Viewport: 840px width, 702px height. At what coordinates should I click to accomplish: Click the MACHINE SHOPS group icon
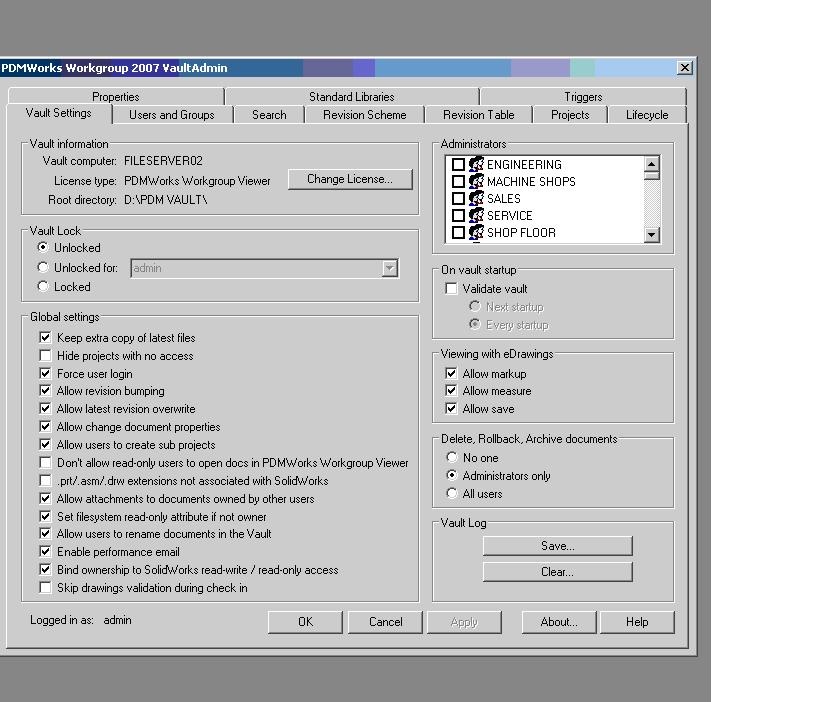[476, 181]
